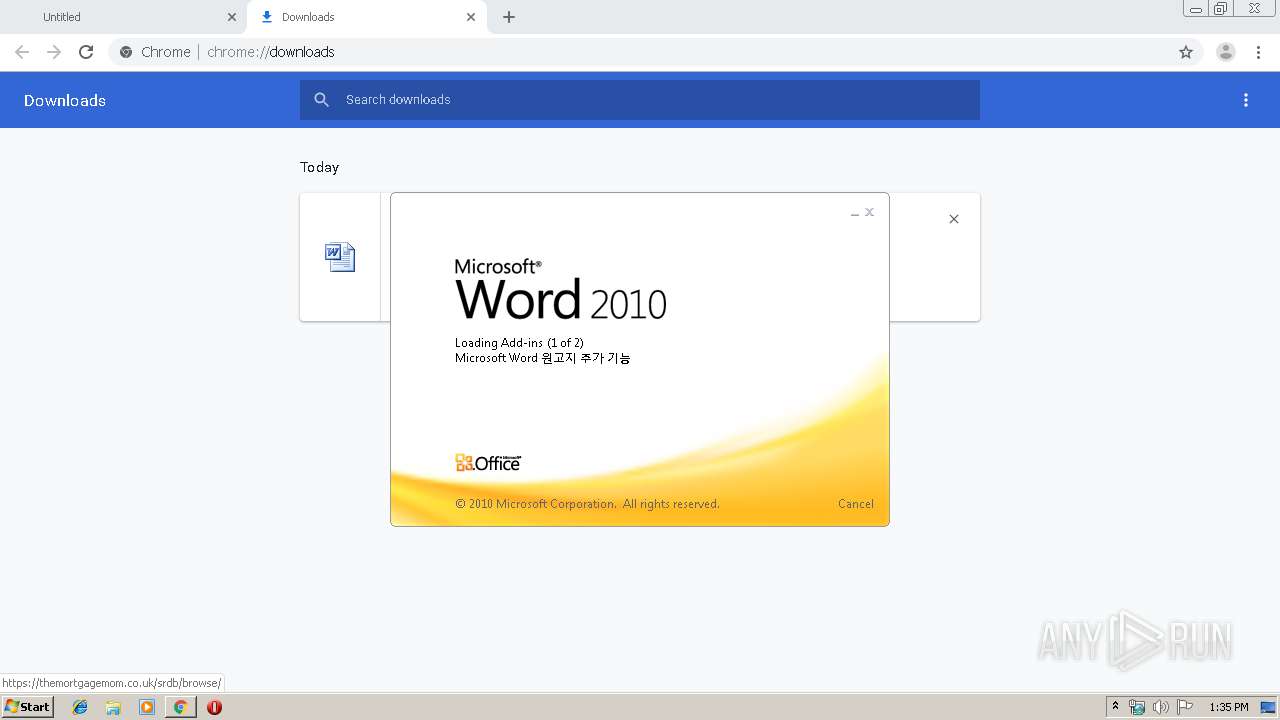Remove the download entry from list
Screen dimensions: 1280x720
point(954,219)
